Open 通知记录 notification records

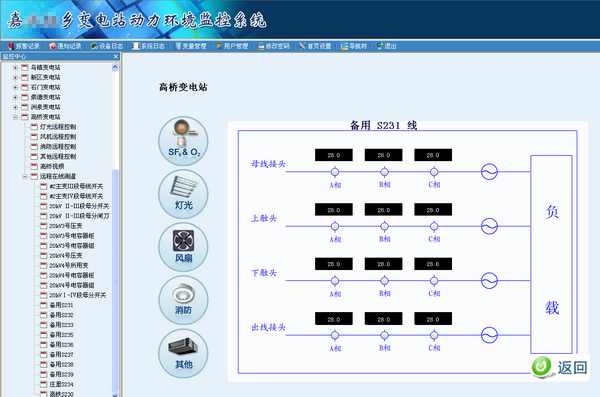pos(65,46)
